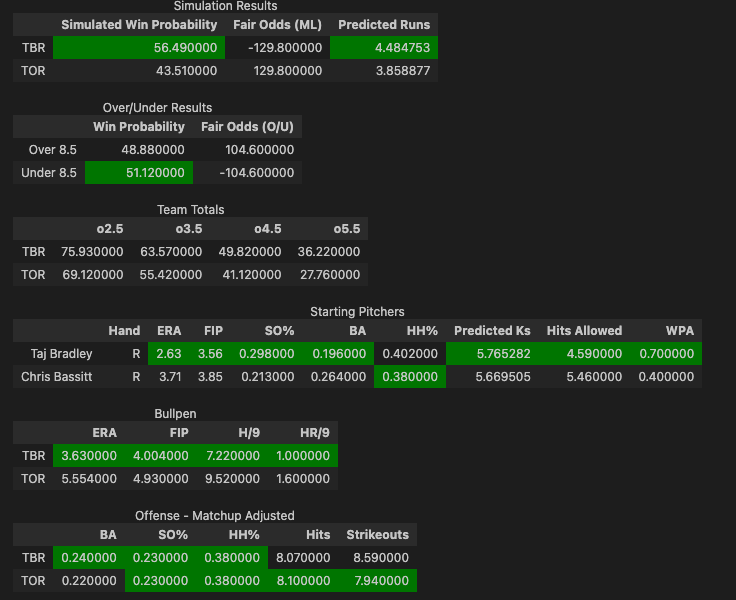Select Taj Bradley HH% value 0.402000
The height and width of the screenshot is (600, 736).
point(410,354)
